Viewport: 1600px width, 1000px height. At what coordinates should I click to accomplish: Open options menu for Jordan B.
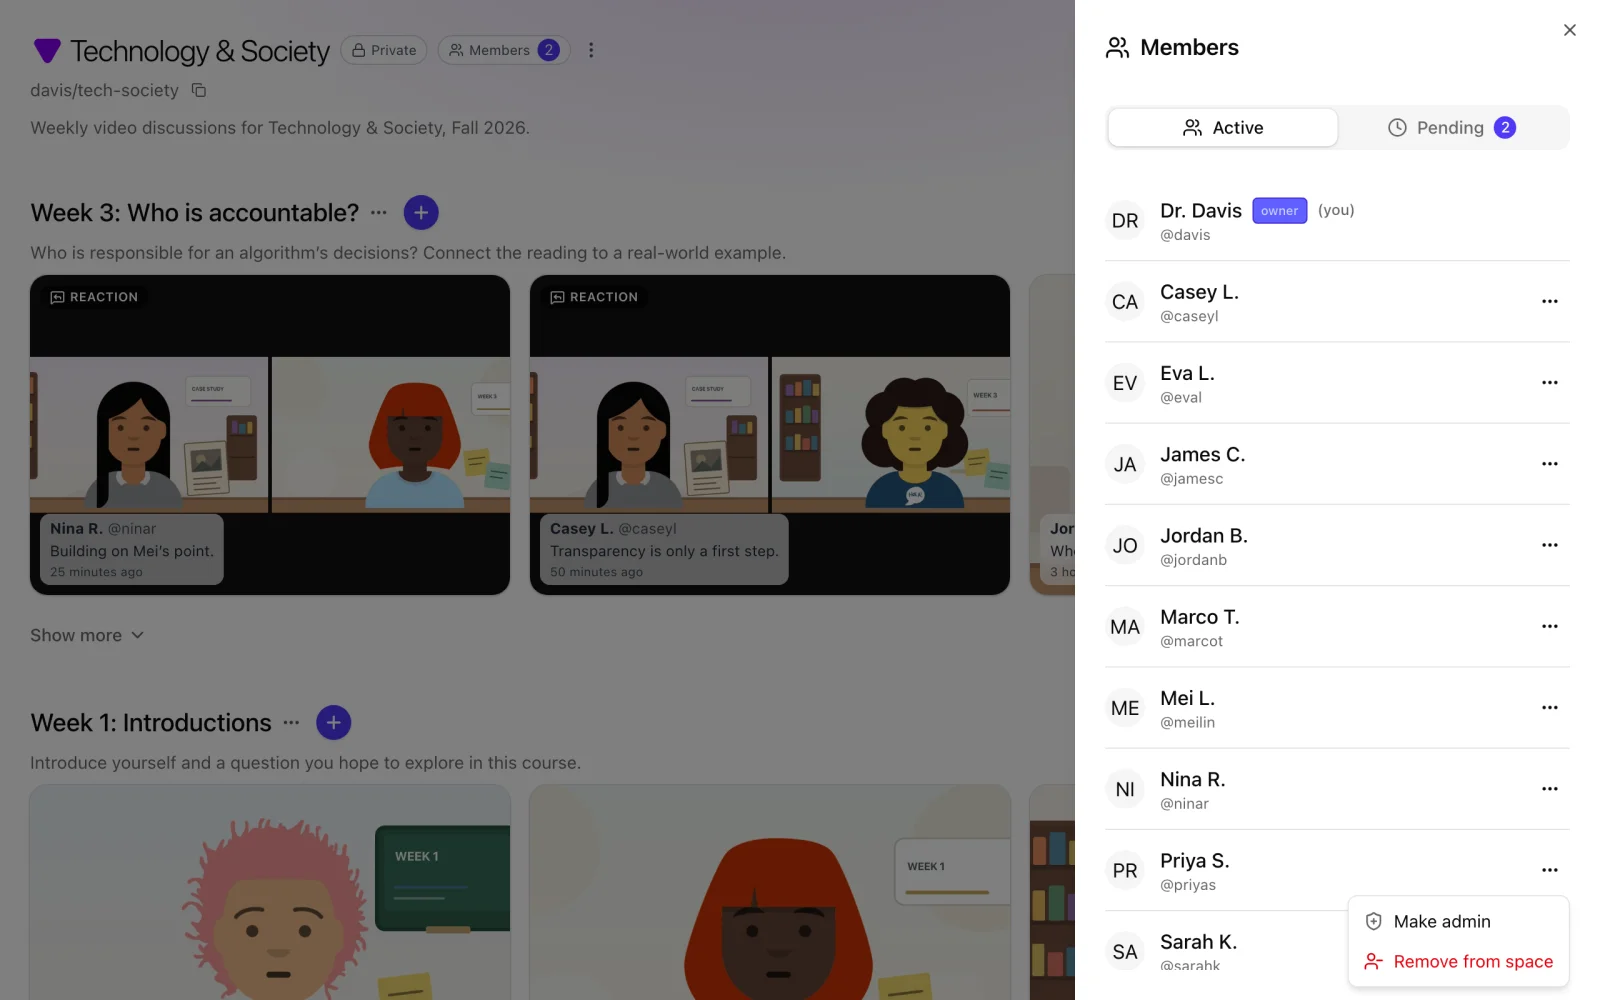pyautogui.click(x=1549, y=545)
